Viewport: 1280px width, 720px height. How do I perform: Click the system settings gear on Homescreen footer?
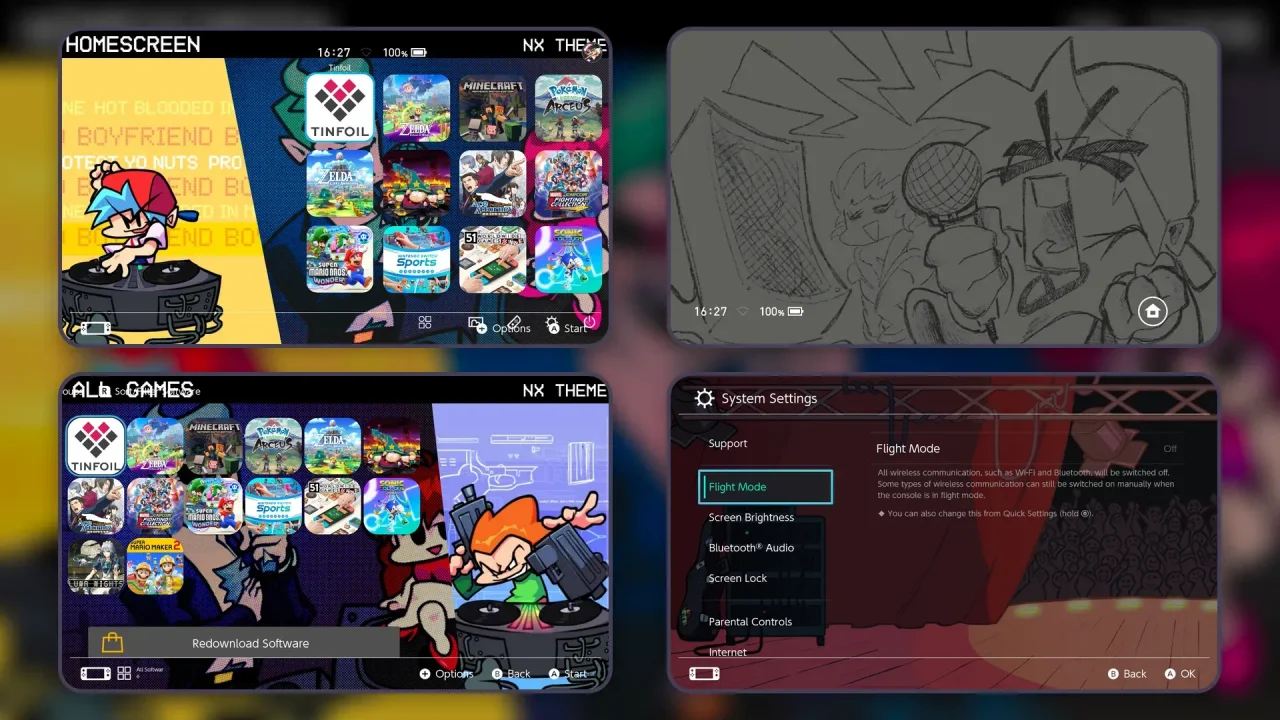click(x=552, y=324)
